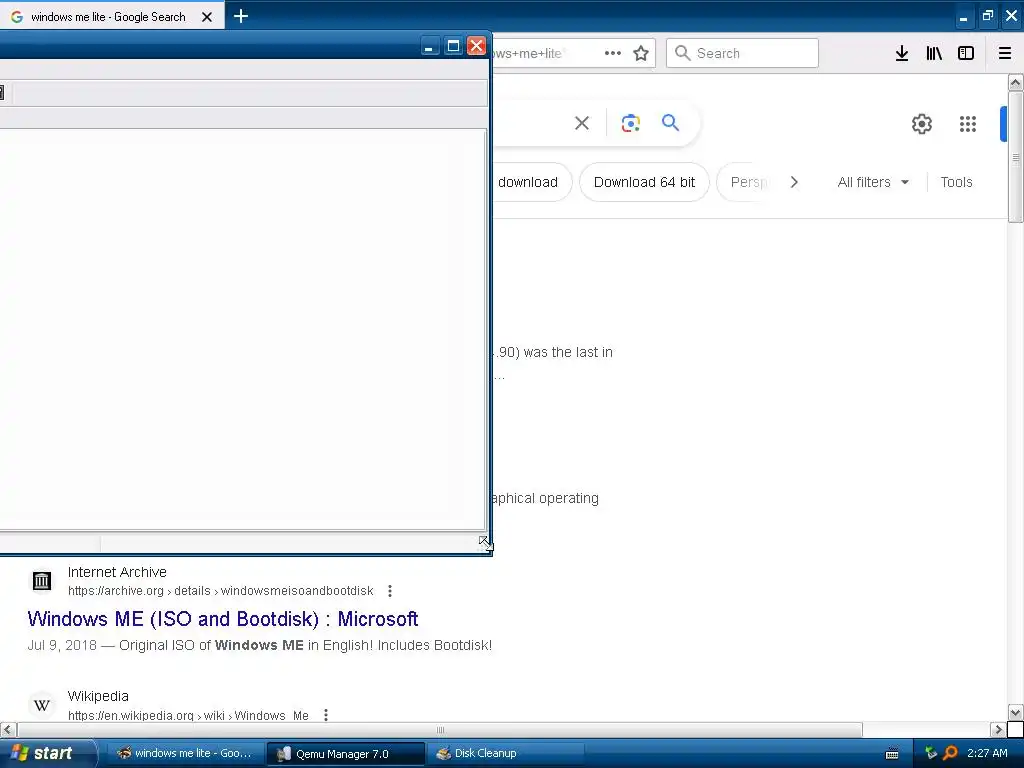Click the 'Internet Archive' source name
The width and height of the screenshot is (1024, 768).
(117, 572)
